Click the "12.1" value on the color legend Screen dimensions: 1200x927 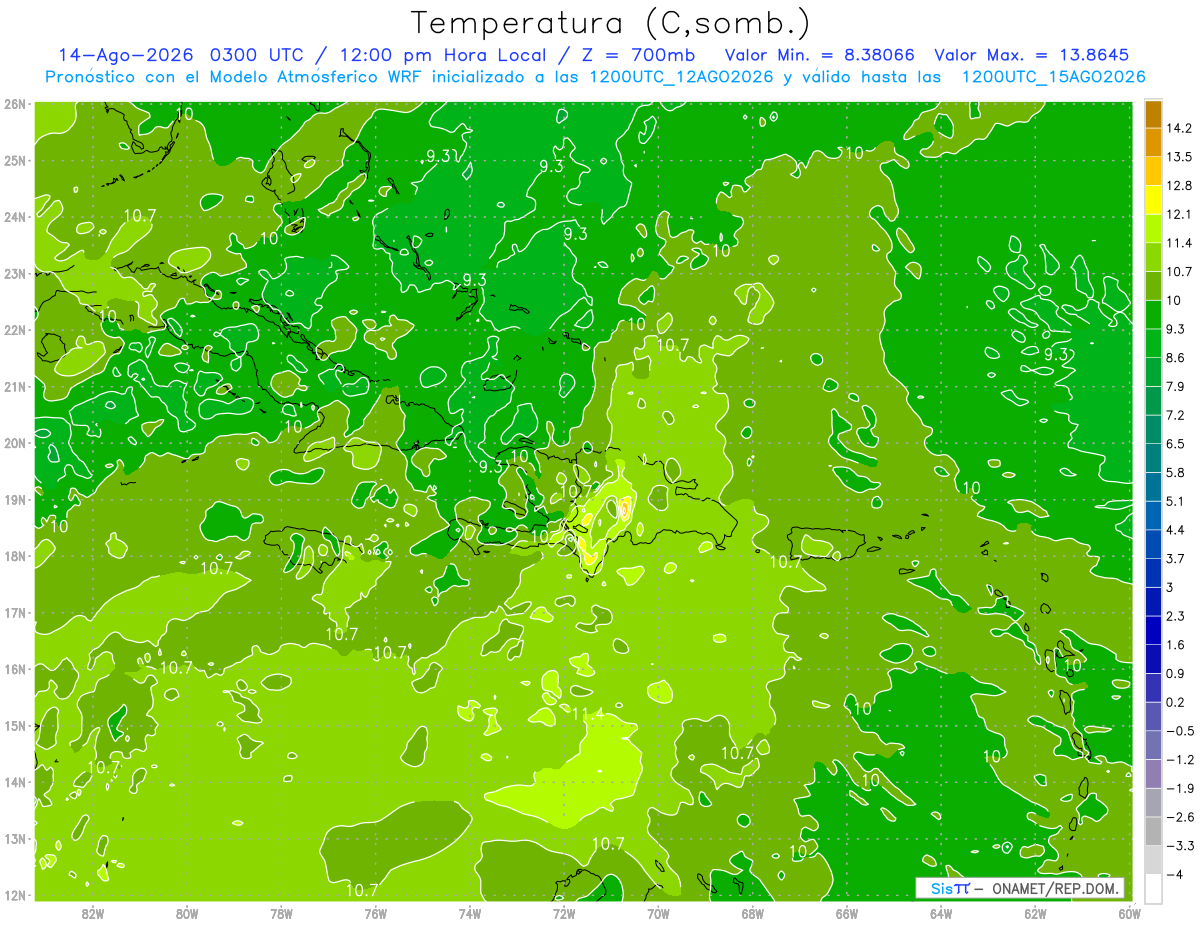1180,214
